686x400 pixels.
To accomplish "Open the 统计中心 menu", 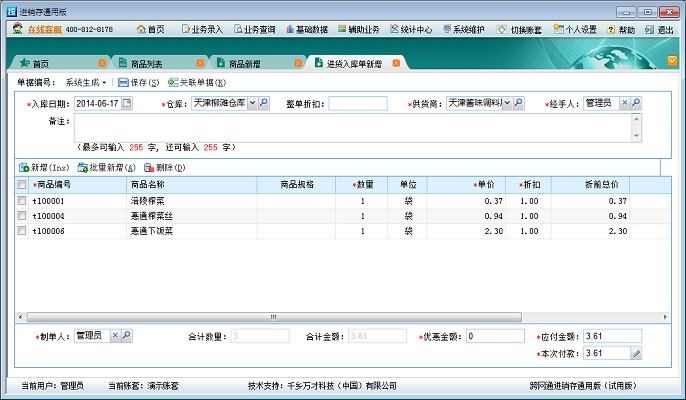I will coord(412,30).
